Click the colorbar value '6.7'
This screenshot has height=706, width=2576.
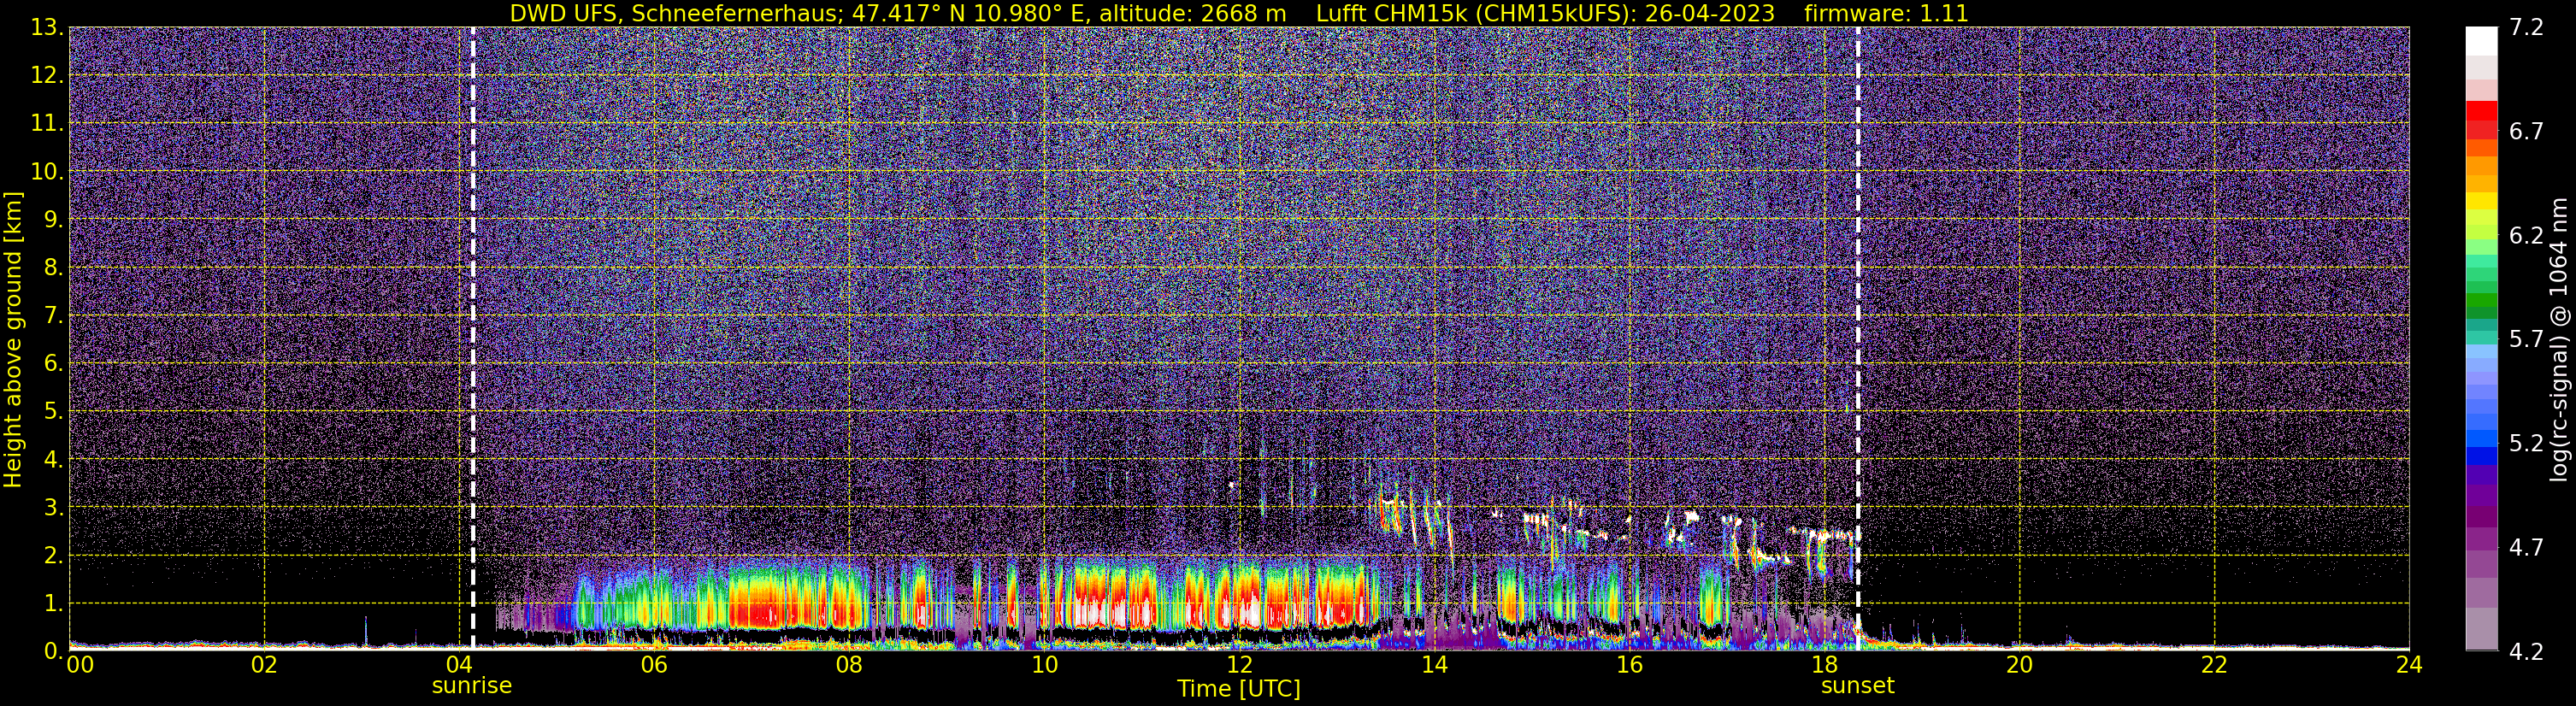click(2526, 132)
